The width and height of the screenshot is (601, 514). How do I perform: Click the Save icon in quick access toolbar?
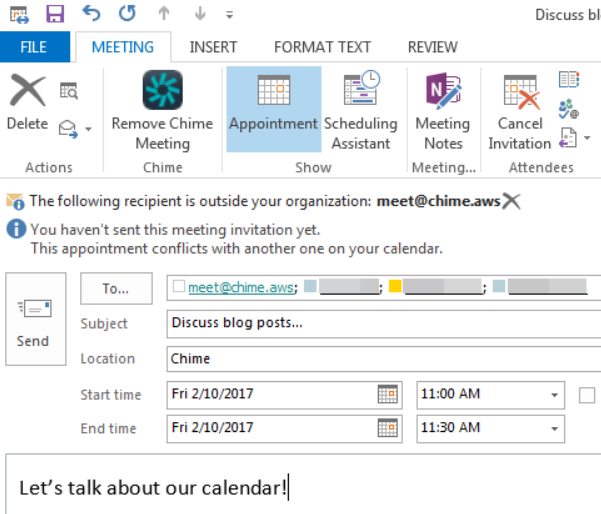coord(55,14)
